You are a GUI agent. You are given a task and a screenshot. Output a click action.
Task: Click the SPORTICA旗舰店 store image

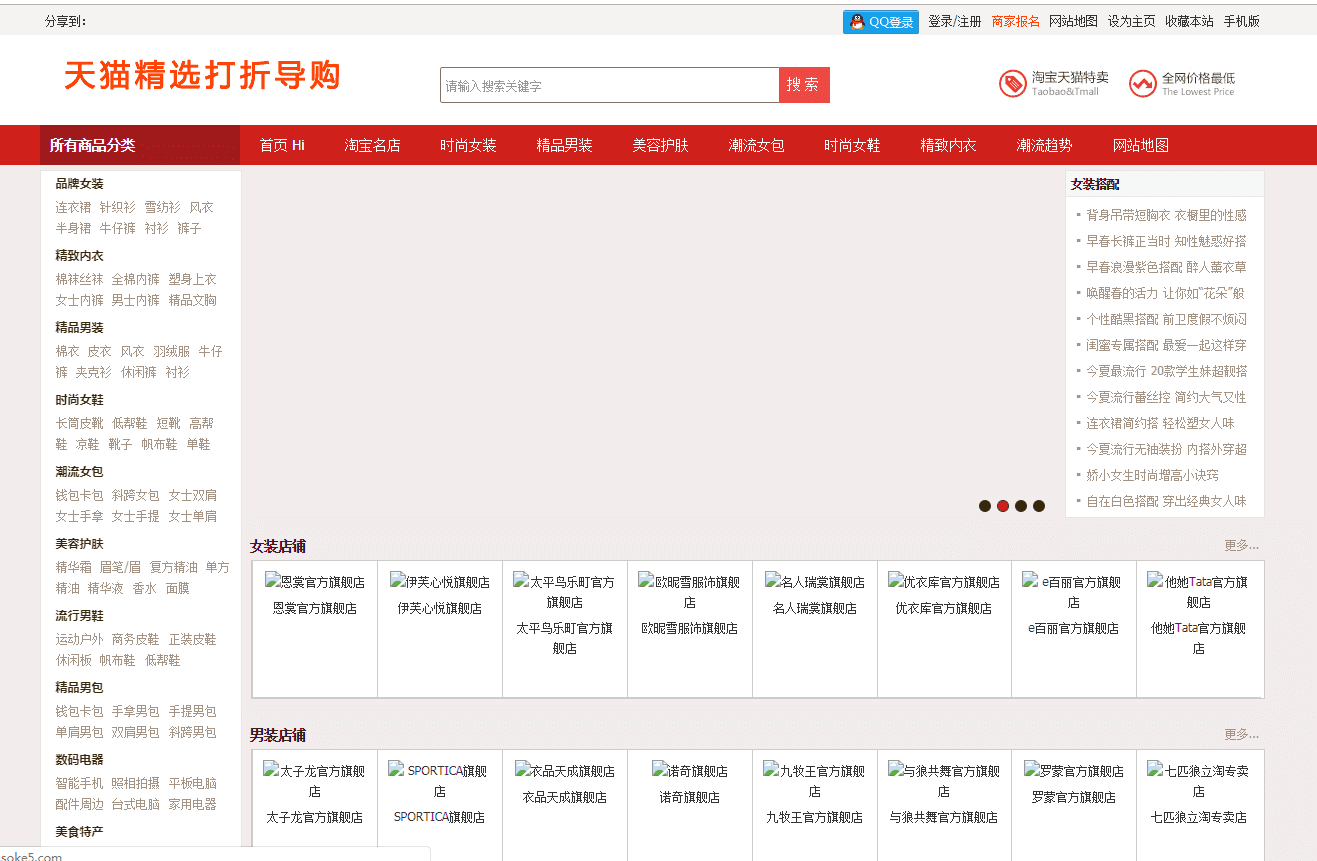439,781
